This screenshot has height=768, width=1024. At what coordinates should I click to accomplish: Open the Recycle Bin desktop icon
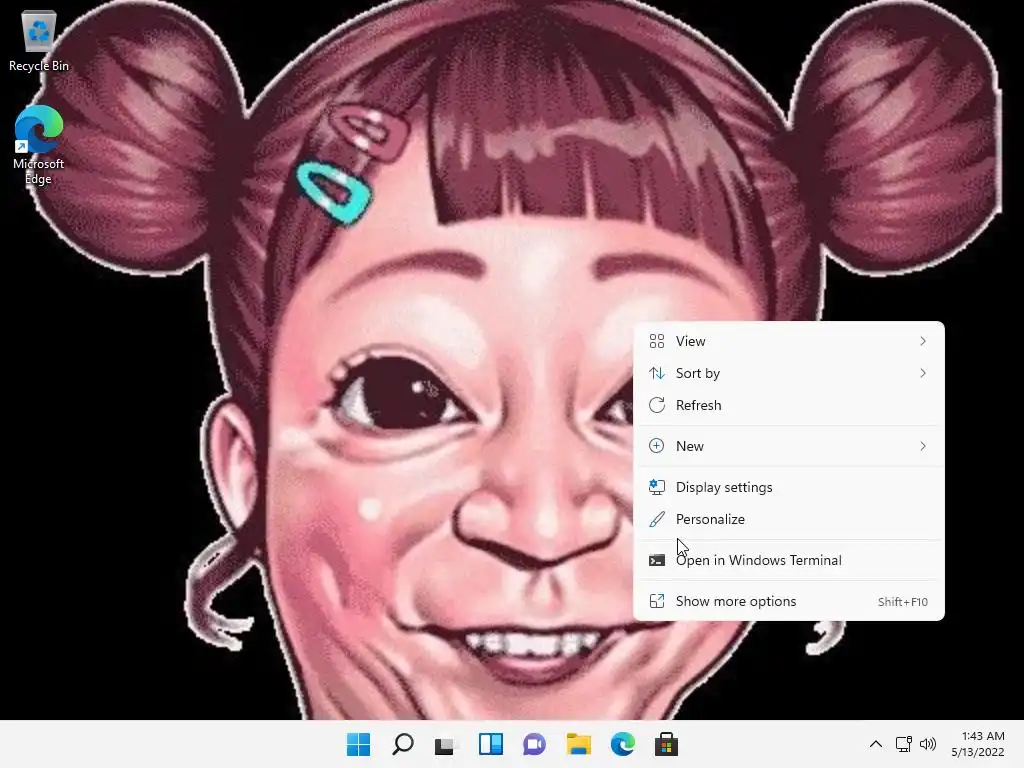pos(39,40)
